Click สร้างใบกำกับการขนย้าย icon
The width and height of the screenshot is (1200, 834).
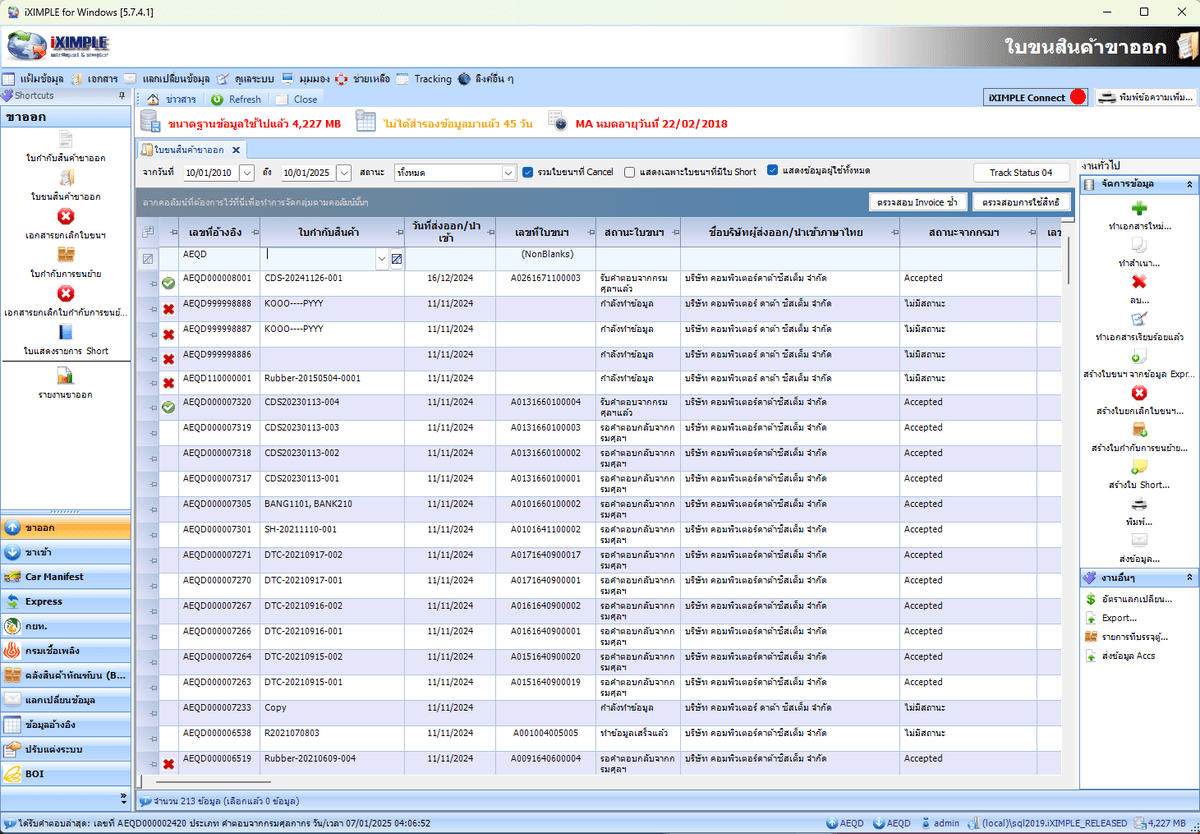(x=1139, y=430)
